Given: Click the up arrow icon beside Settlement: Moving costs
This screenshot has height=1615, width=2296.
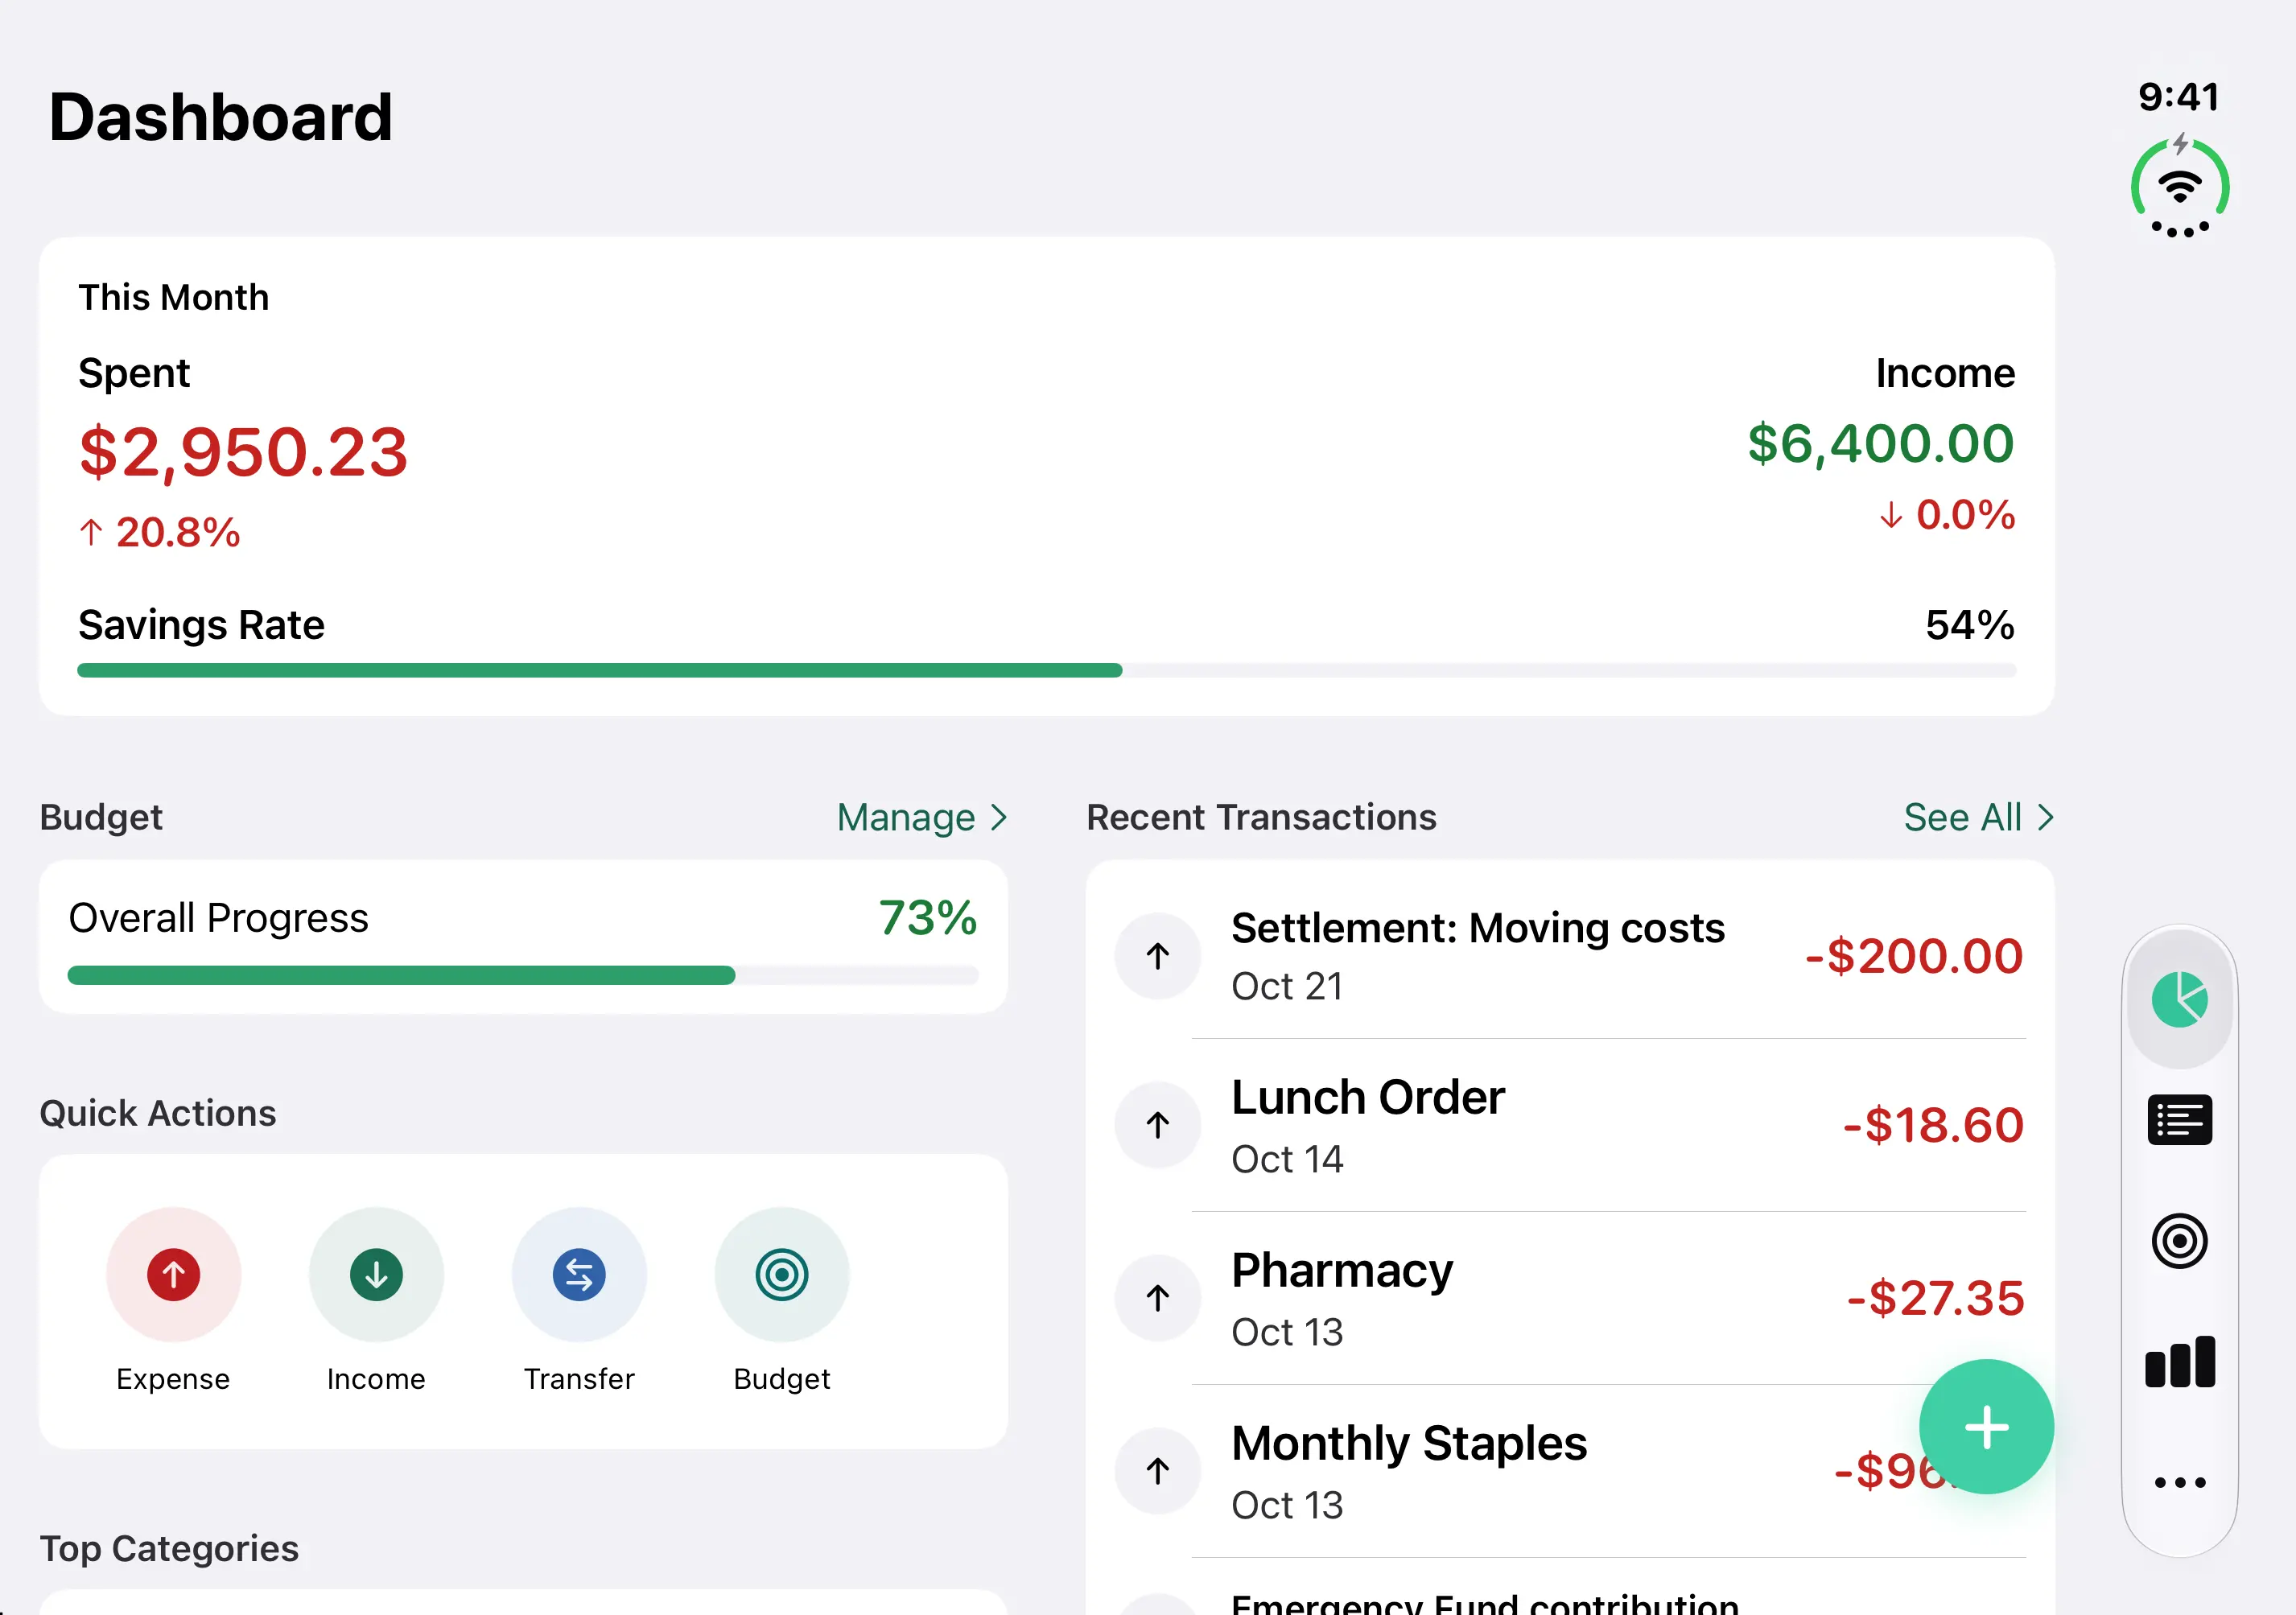Looking at the screenshot, I should tap(1158, 956).
